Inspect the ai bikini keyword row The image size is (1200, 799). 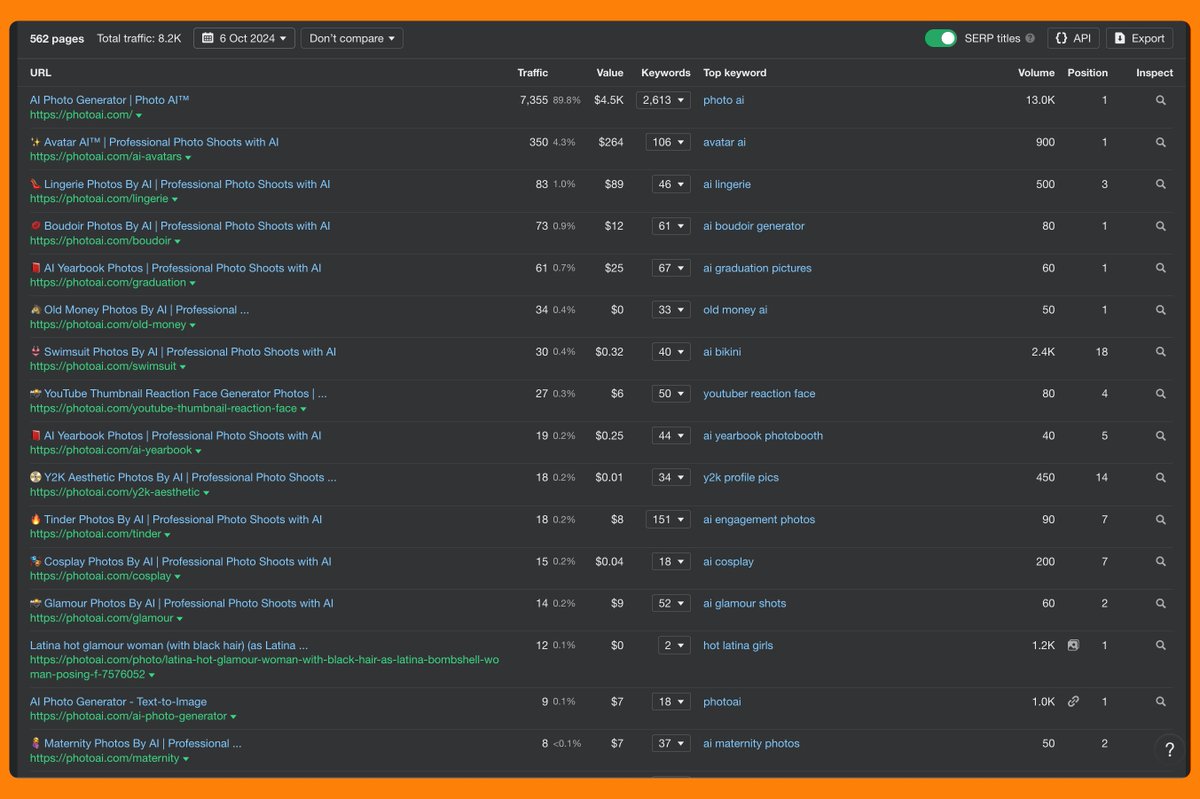(1160, 352)
